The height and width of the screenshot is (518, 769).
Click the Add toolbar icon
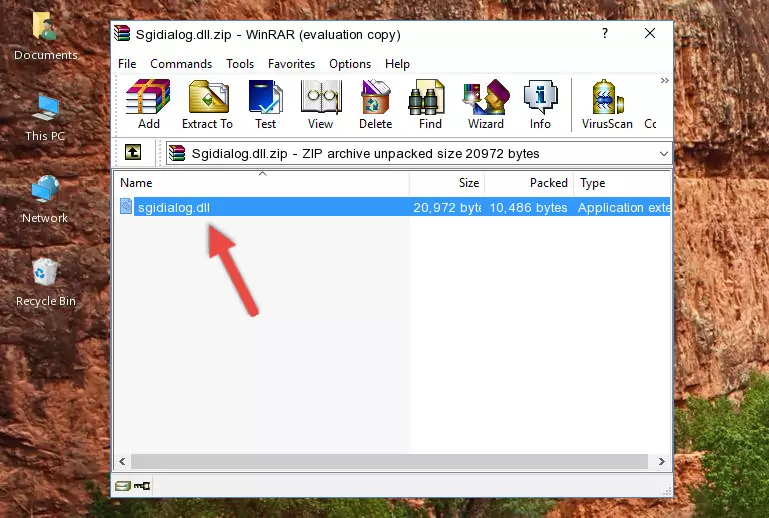pyautogui.click(x=148, y=104)
